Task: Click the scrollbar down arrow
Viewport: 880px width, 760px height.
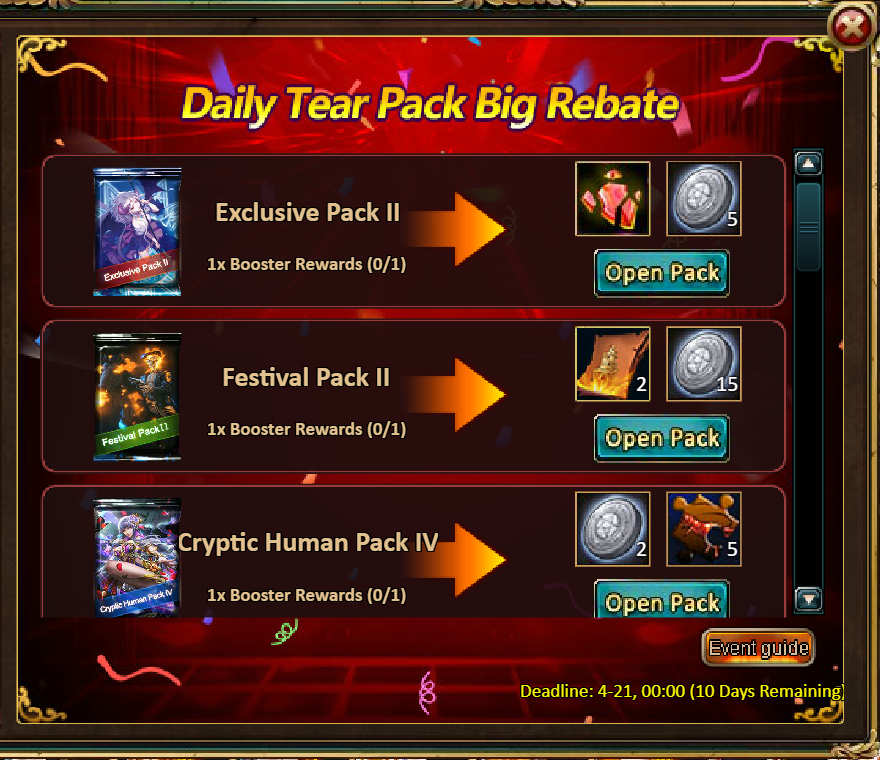Action: (x=808, y=599)
